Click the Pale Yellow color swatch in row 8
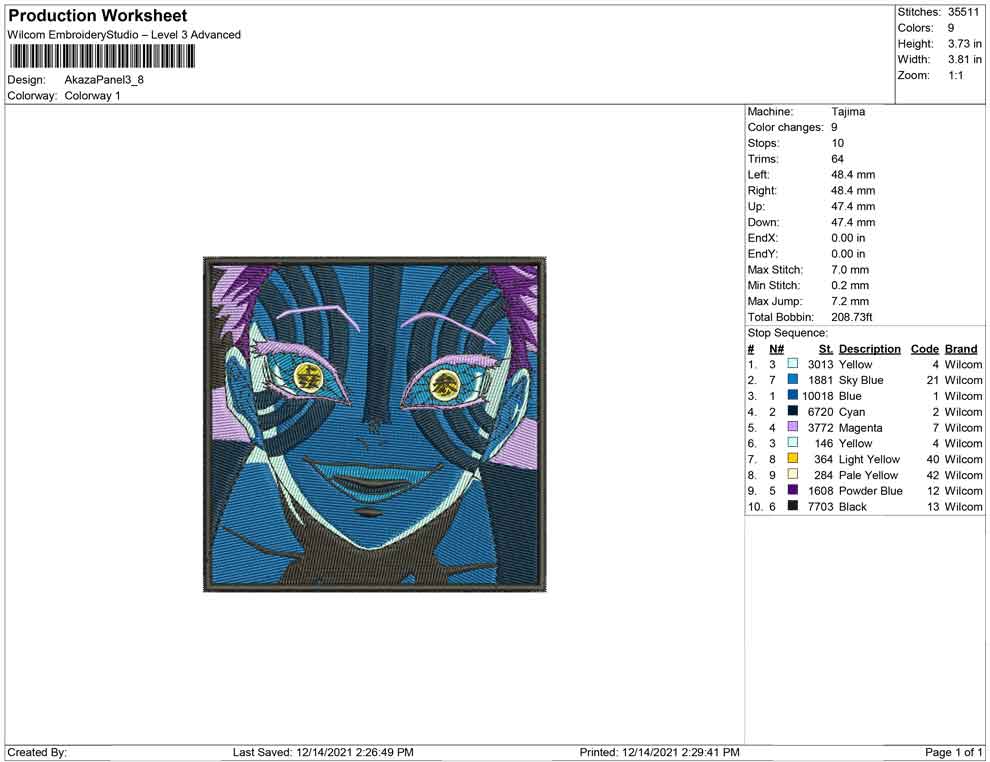The image size is (990, 762). [x=792, y=474]
